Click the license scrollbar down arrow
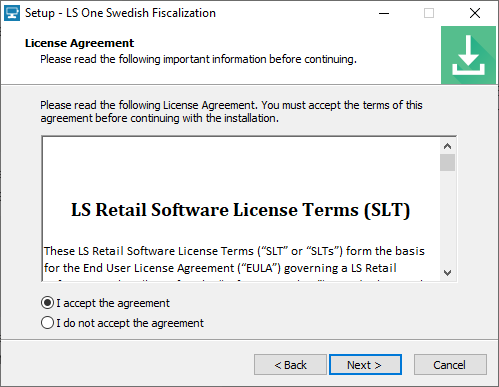 point(447,272)
